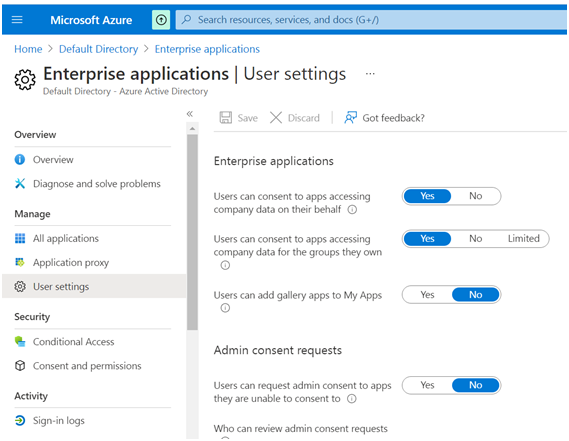The width and height of the screenshot is (569, 441).
Task: Go to Home breadcrumb
Action: [x=28, y=49]
